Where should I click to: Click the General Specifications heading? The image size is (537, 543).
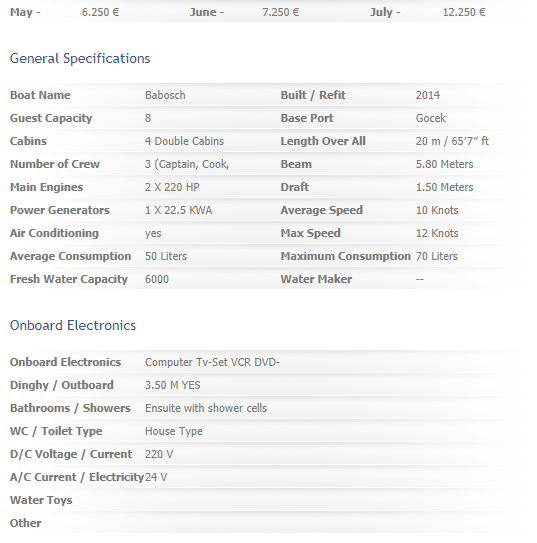pyautogui.click(x=80, y=59)
